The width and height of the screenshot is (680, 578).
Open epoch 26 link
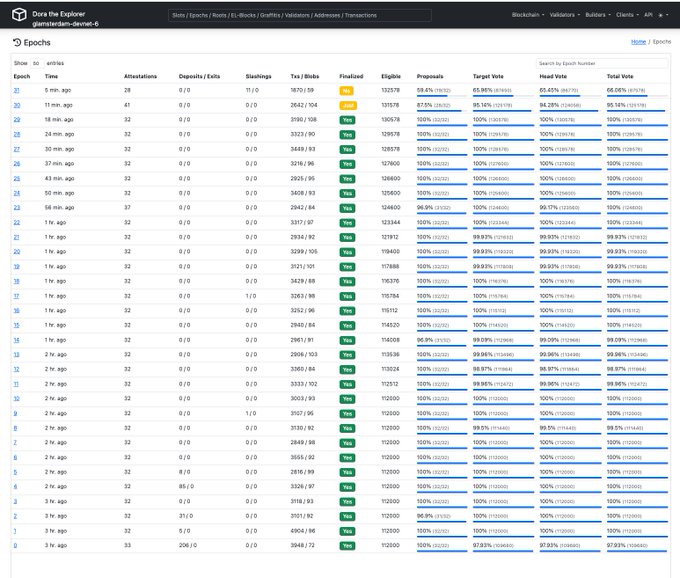click(x=17, y=163)
